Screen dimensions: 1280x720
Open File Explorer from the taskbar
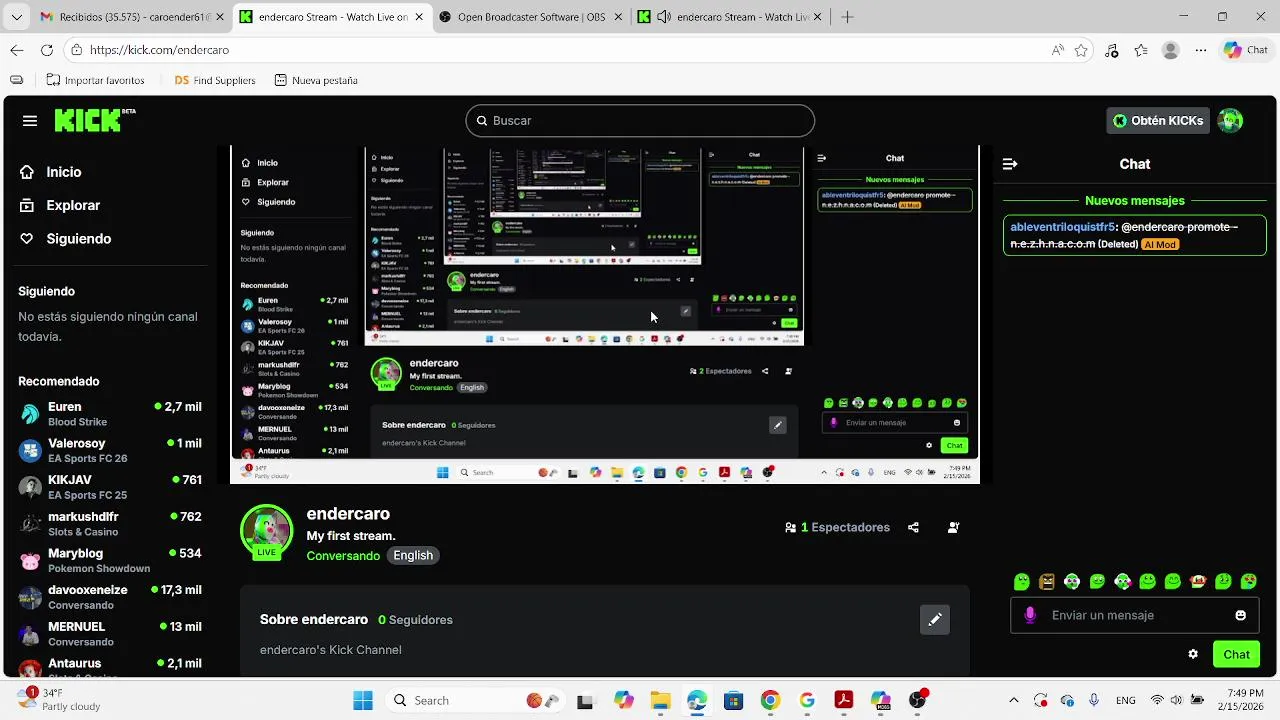click(660, 700)
